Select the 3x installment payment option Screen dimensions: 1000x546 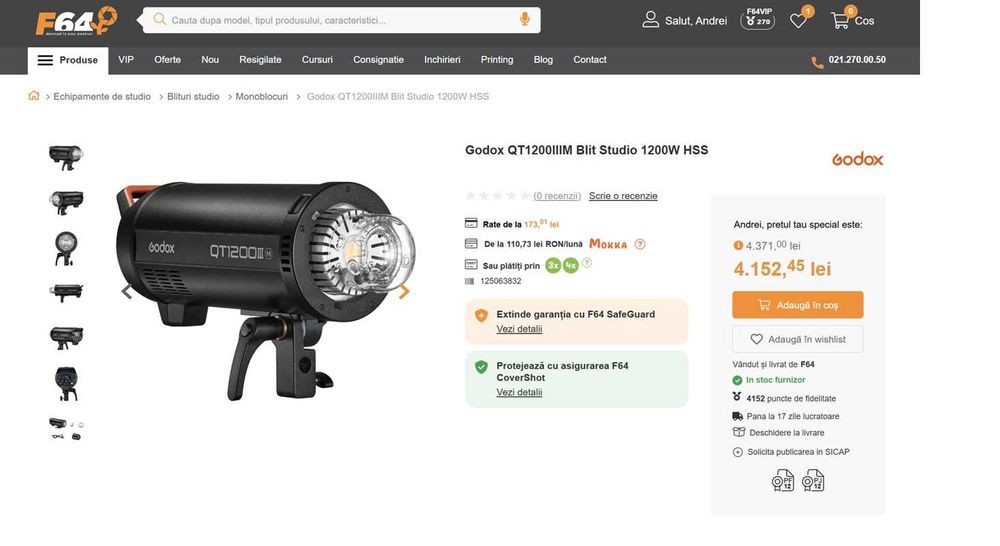point(553,266)
